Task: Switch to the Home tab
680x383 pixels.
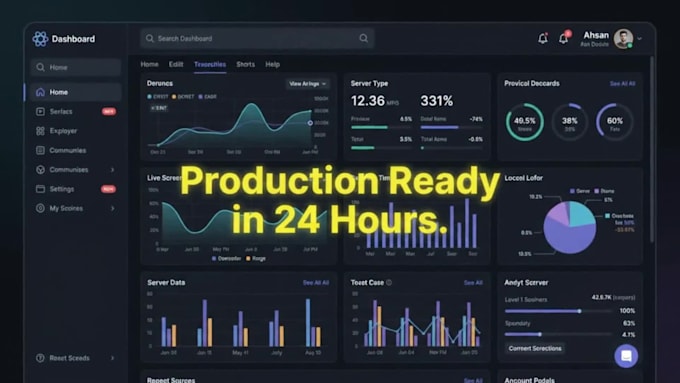Action: tap(150, 64)
